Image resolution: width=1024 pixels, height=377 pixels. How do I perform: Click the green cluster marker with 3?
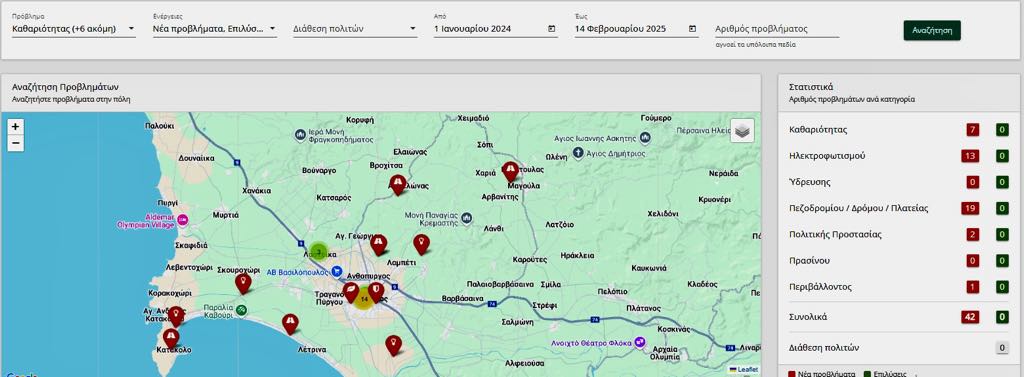point(318,252)
